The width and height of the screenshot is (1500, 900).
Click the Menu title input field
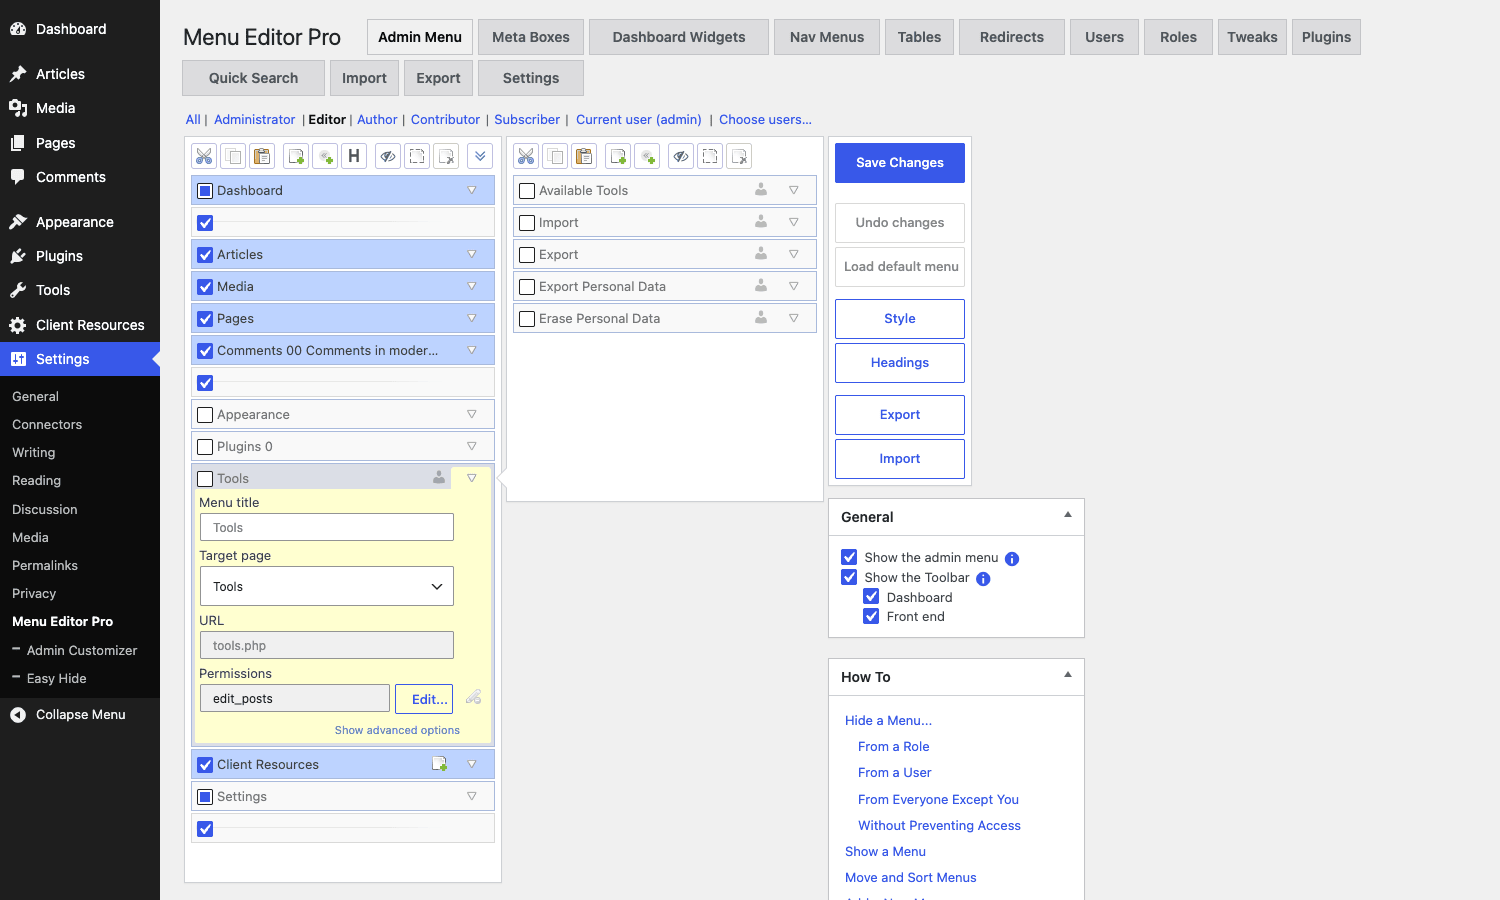327,527
